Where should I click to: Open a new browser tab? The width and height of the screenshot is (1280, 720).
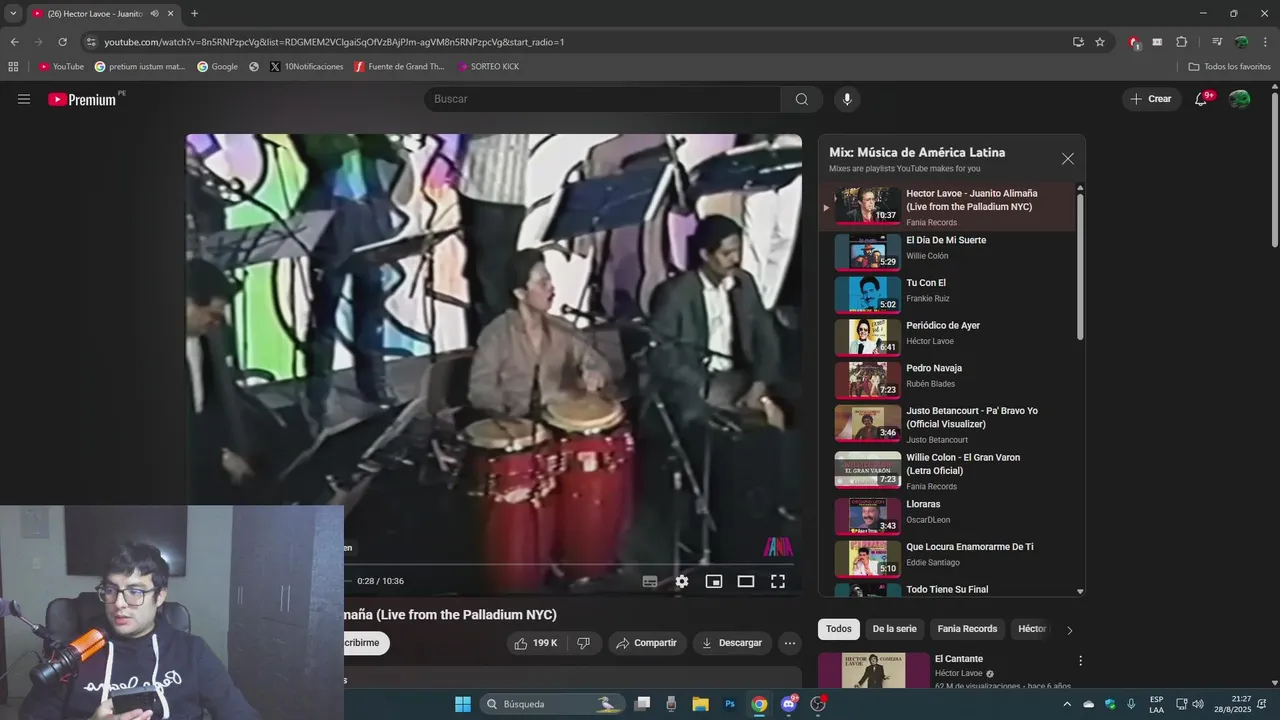[194, 14]
